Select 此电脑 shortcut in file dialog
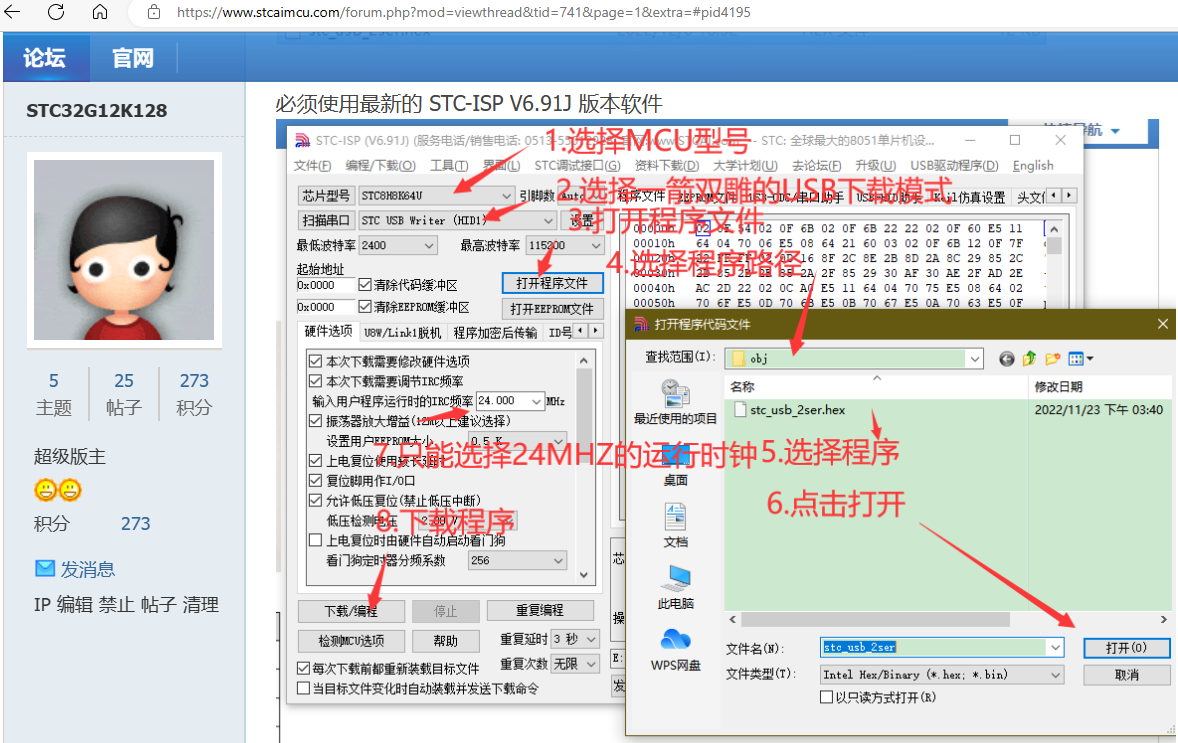 pos(675,587)
